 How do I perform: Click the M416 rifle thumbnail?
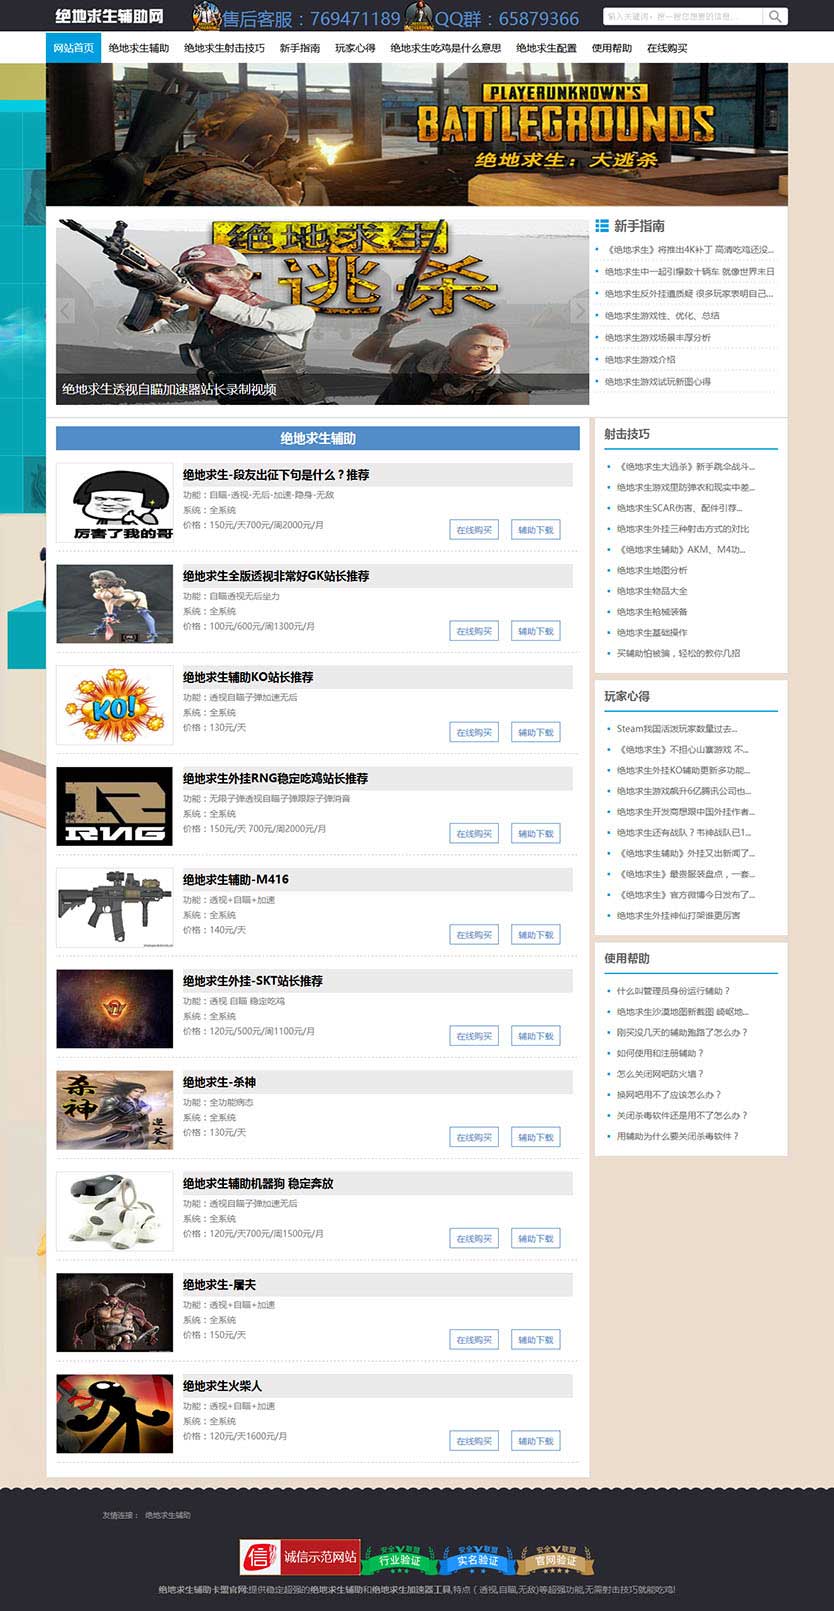pyautogui.click(x=114, y=907)
